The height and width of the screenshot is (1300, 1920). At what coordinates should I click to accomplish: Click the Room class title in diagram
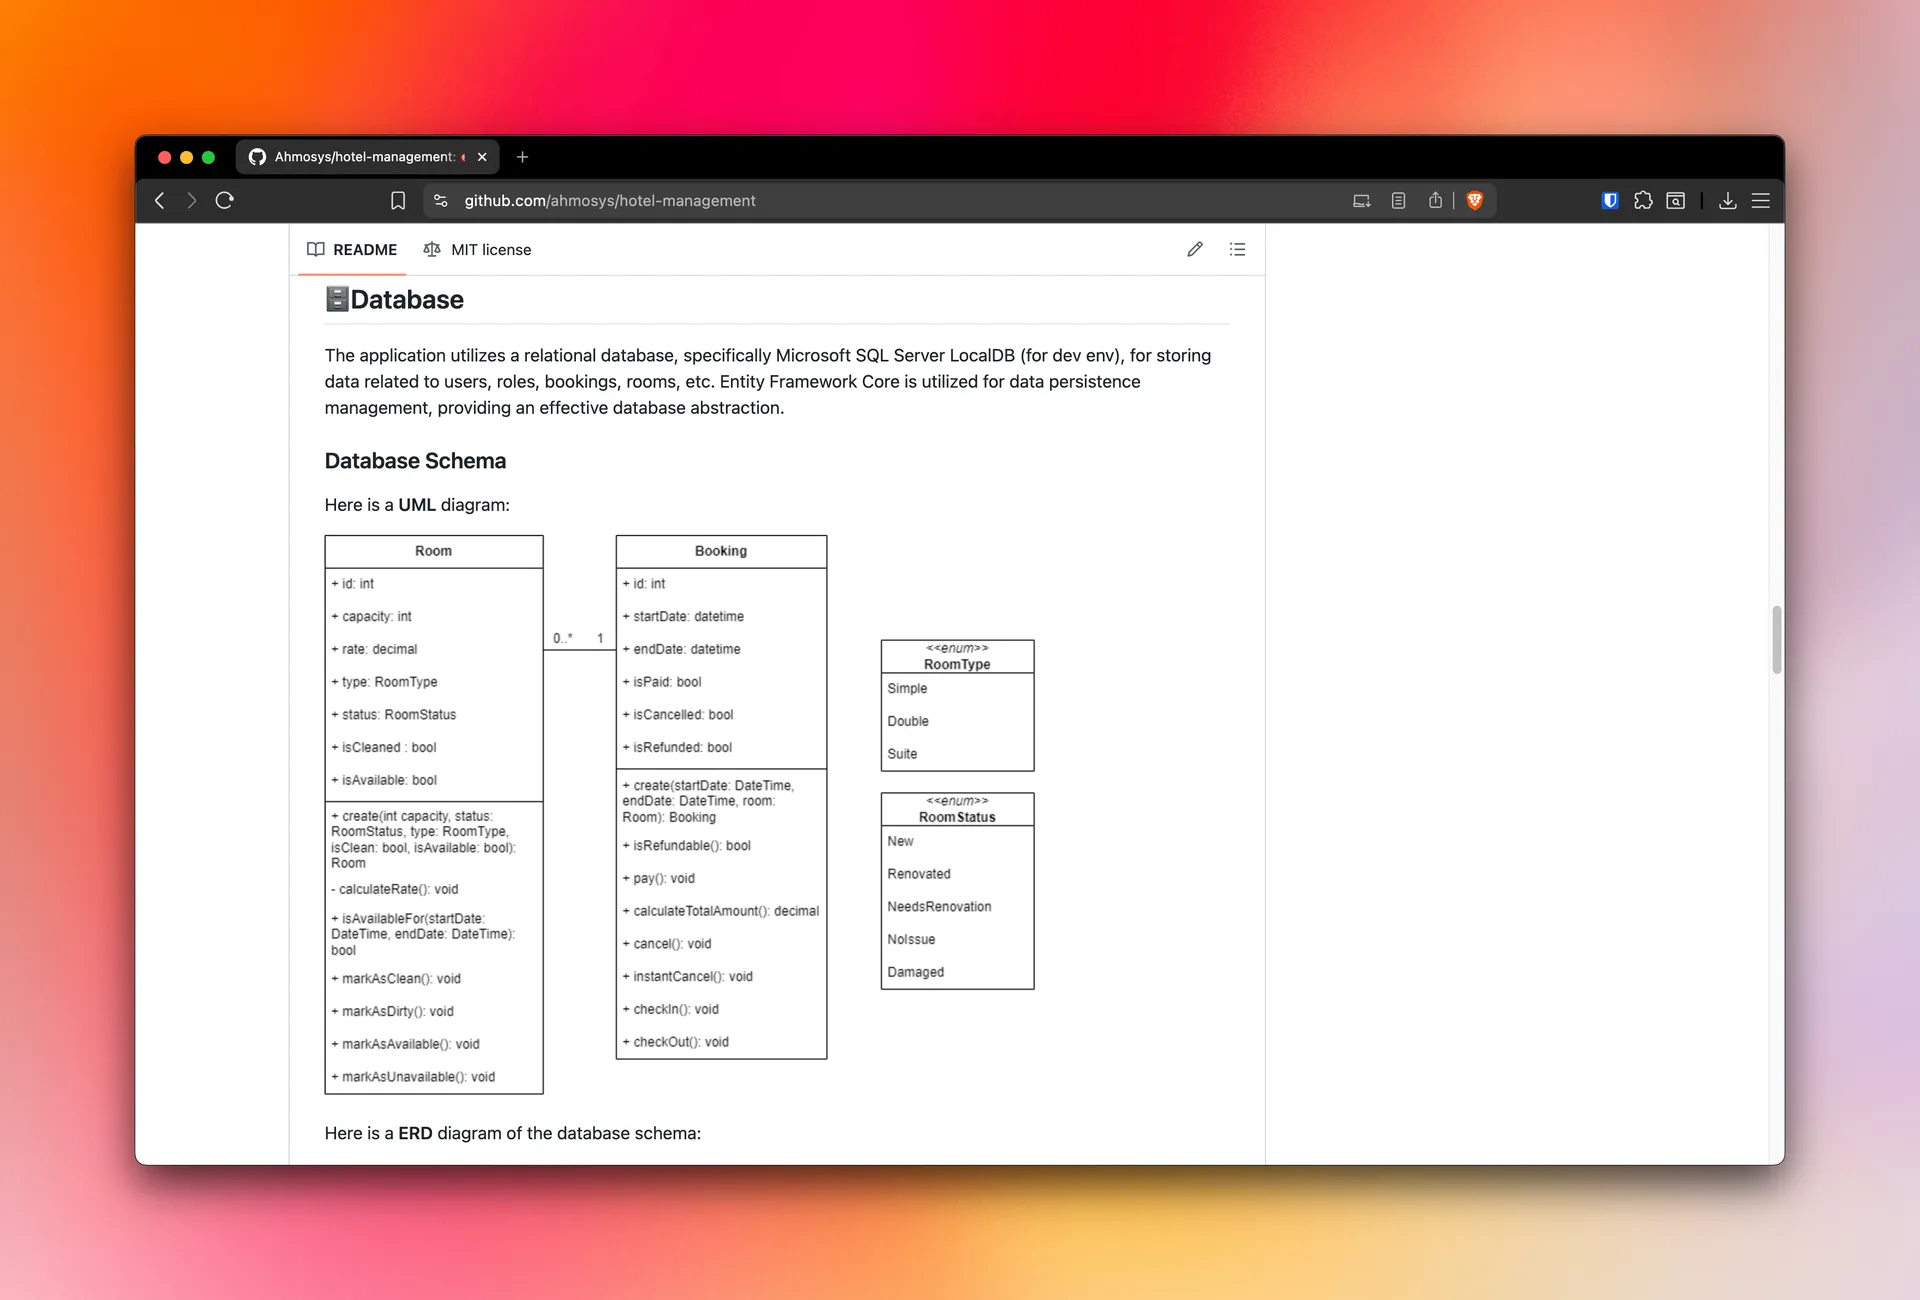433,551
